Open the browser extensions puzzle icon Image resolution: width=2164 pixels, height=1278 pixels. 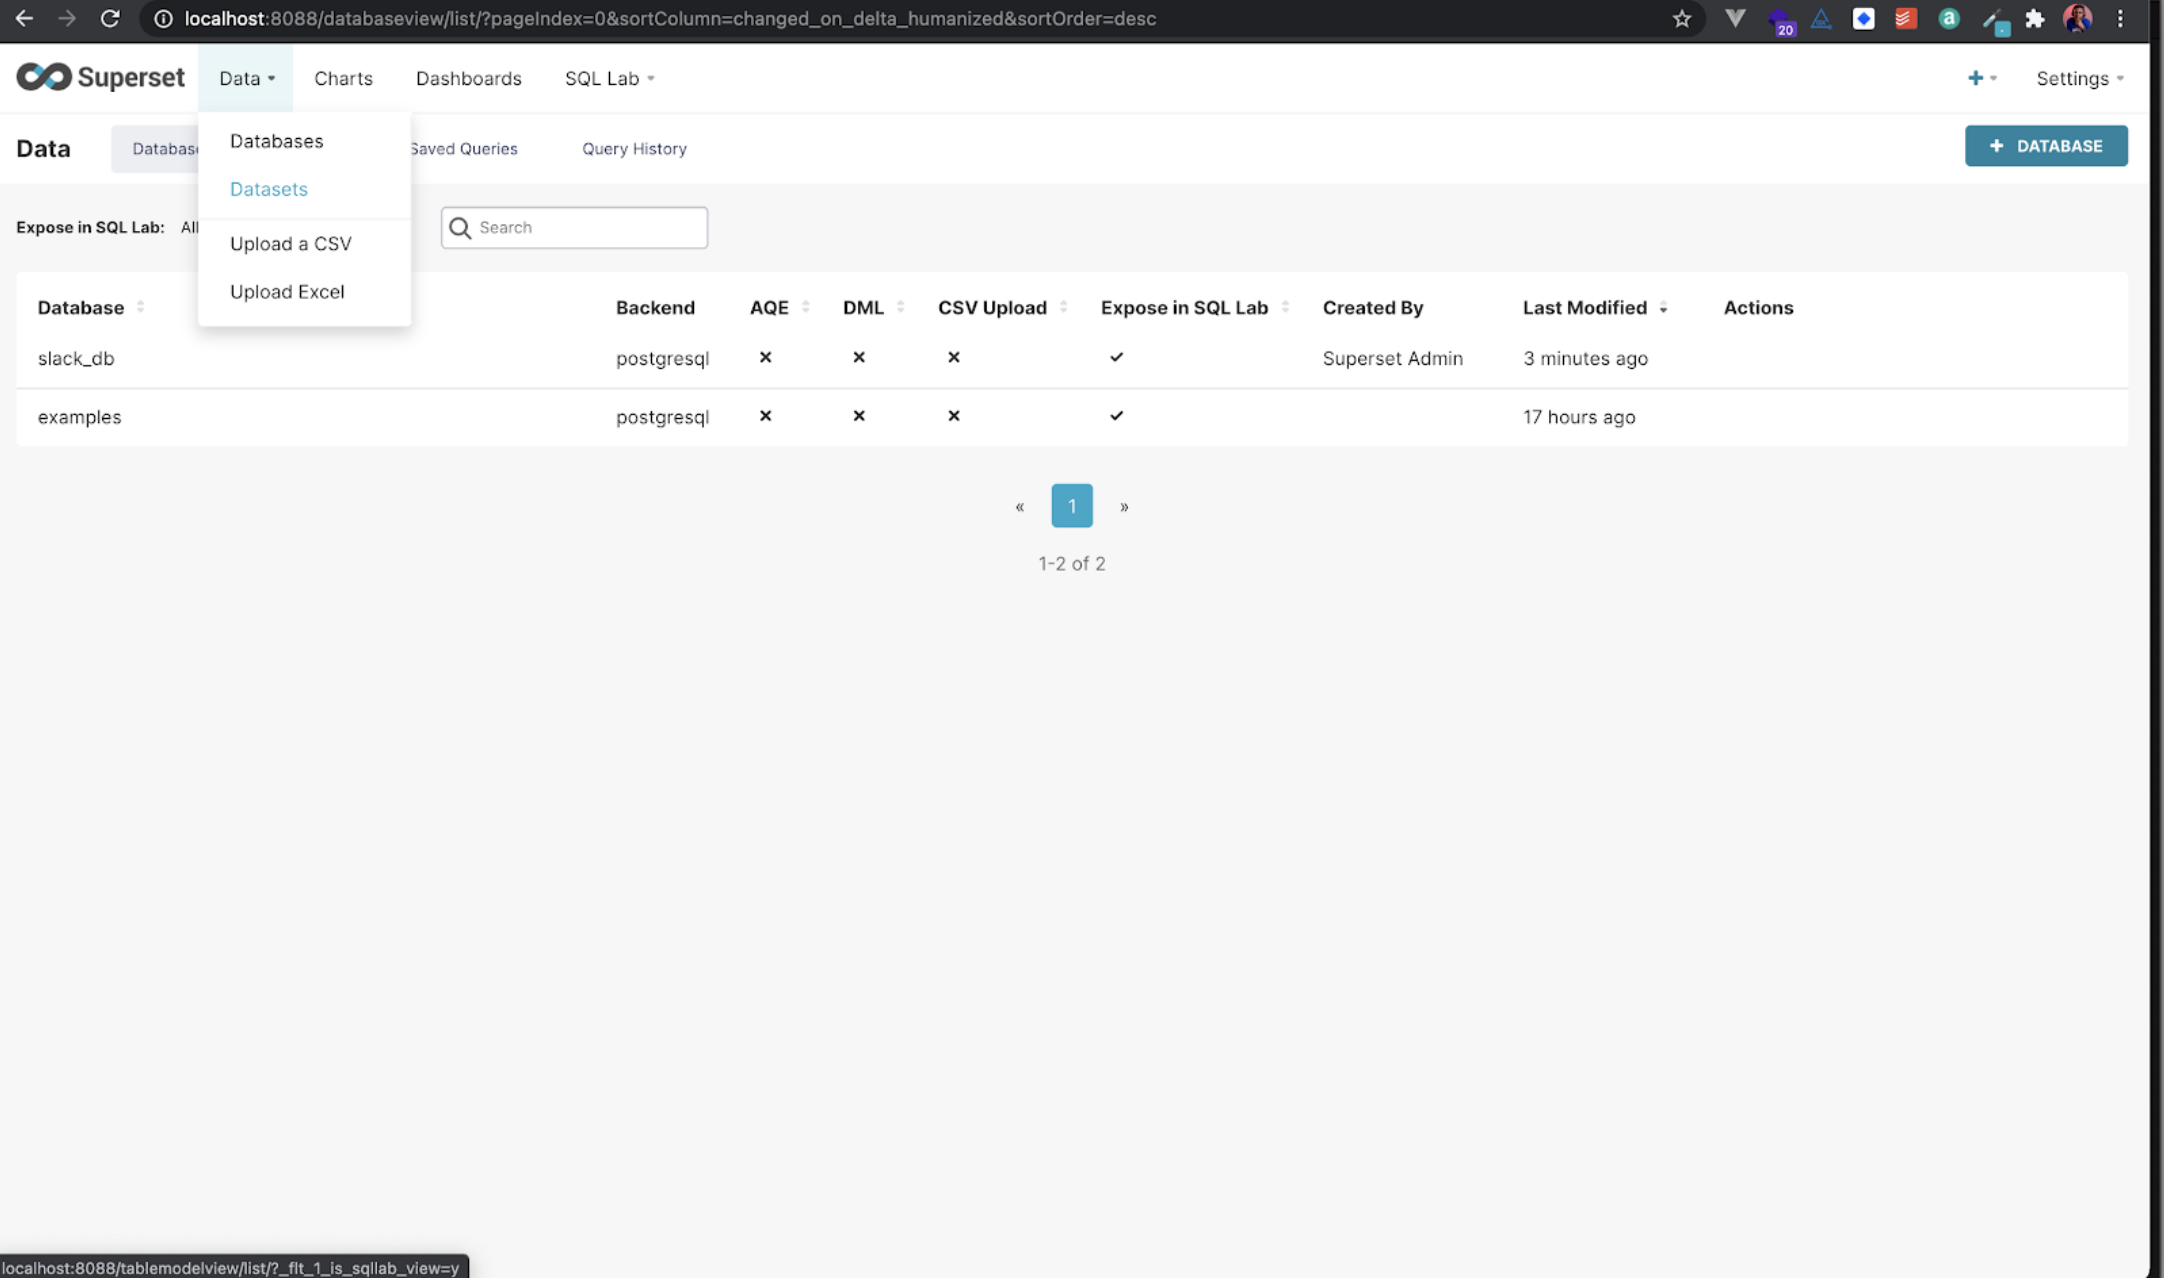(x=2034, y=18)
